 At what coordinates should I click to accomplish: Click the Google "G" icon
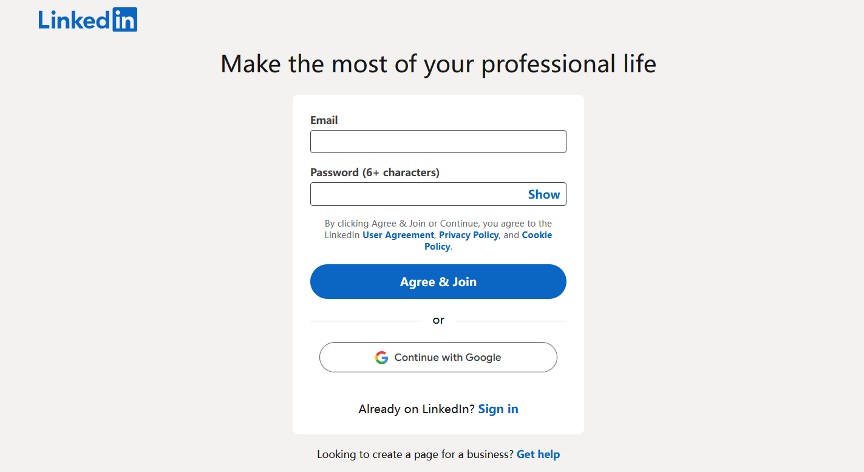click(381, 358)
